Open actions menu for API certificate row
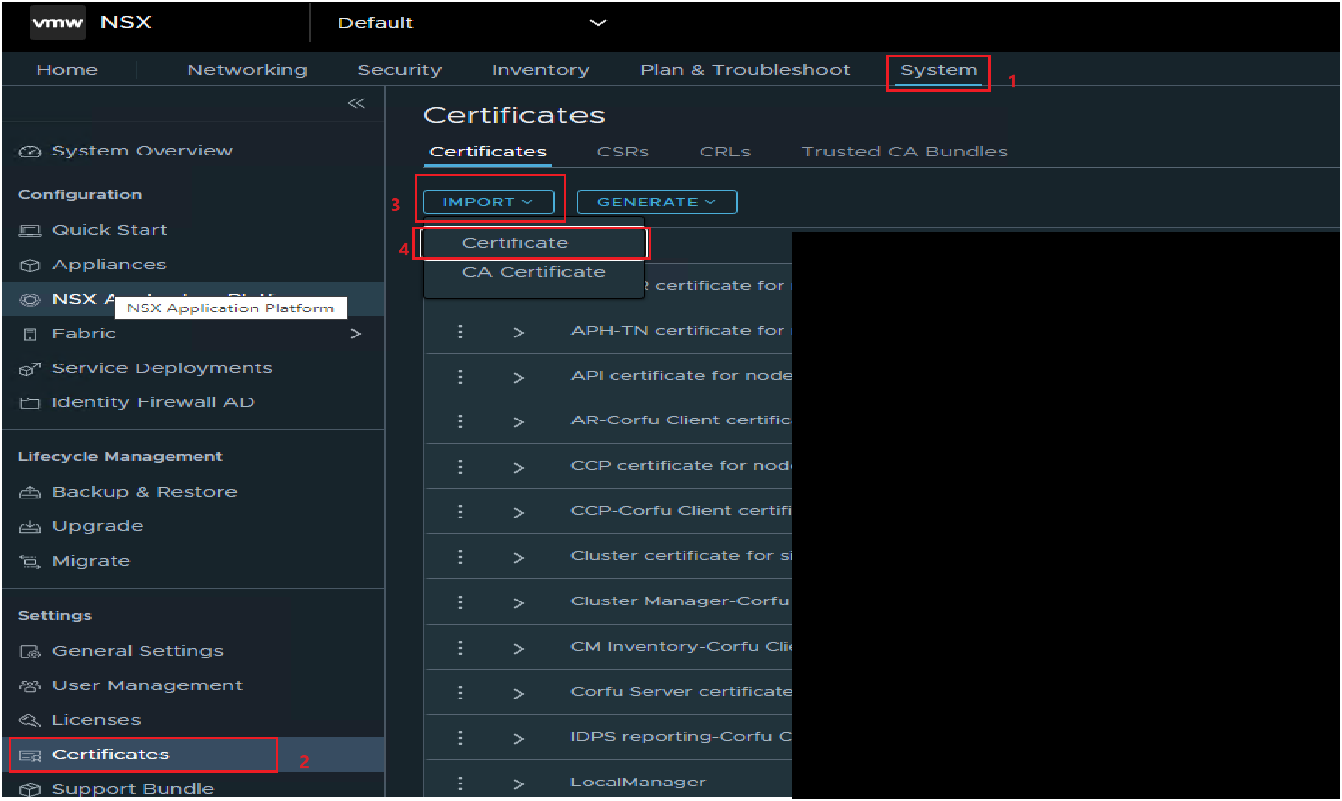Image resolution: width=1342 pixels, height=801 pixels. 460,376
